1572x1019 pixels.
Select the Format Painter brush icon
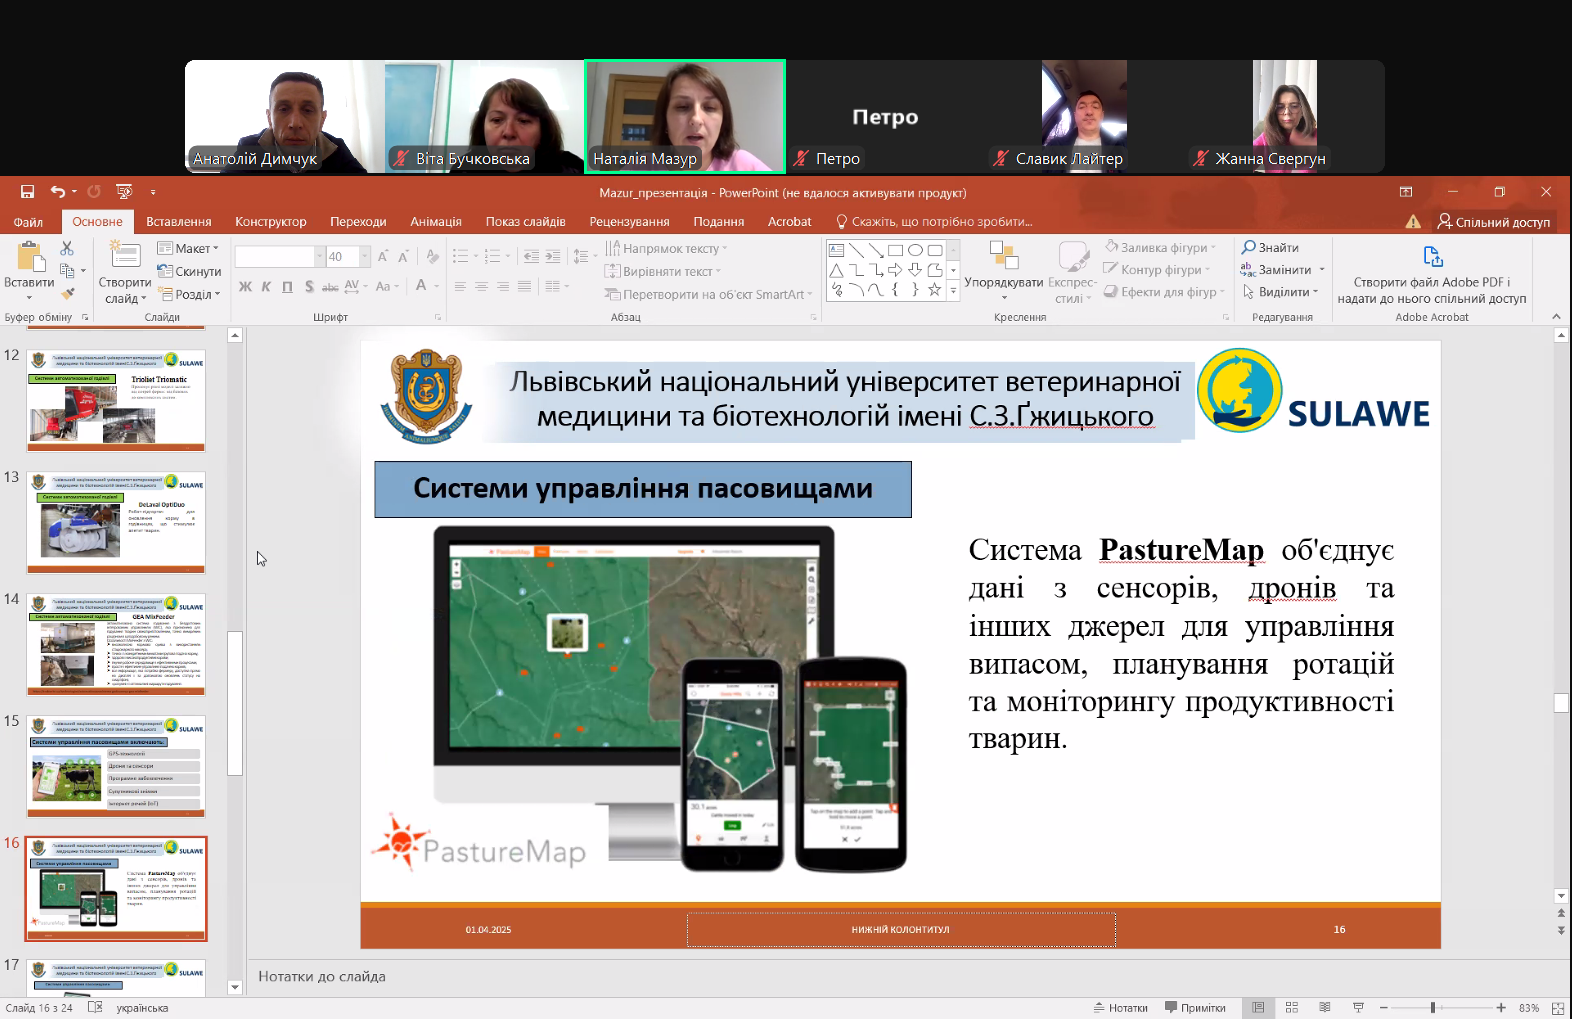point(67,294)
